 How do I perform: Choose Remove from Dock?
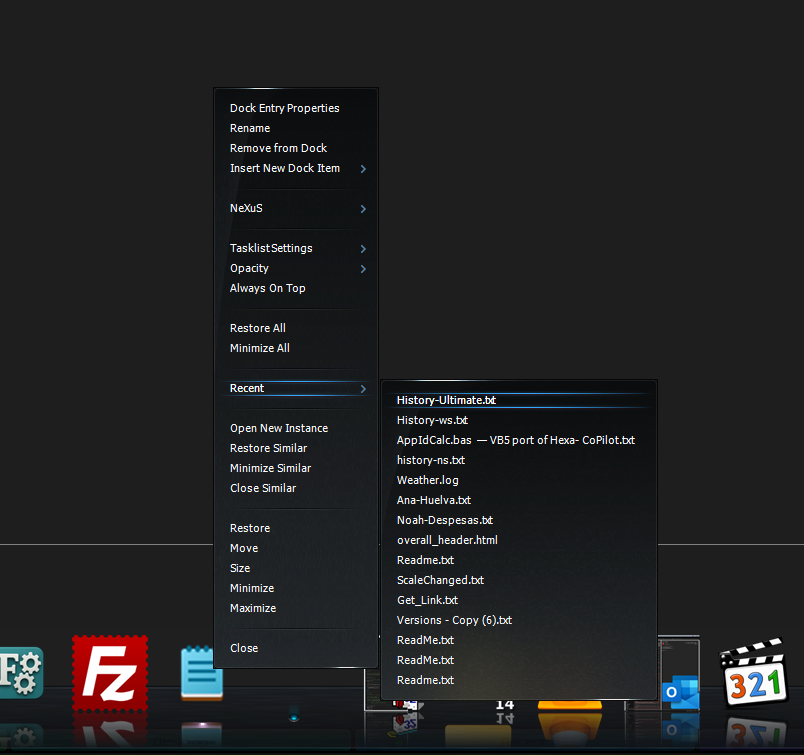tap(278, 148)
